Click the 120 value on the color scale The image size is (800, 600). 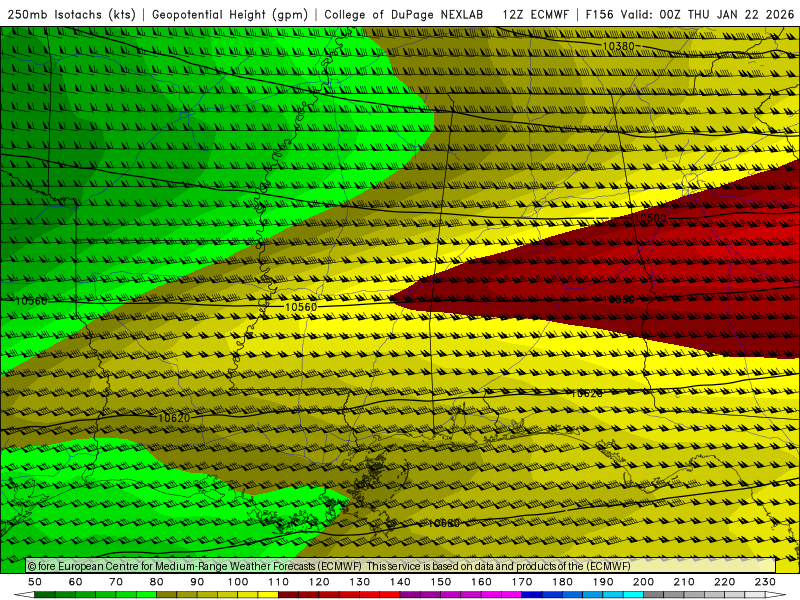[x=319, y=582]
